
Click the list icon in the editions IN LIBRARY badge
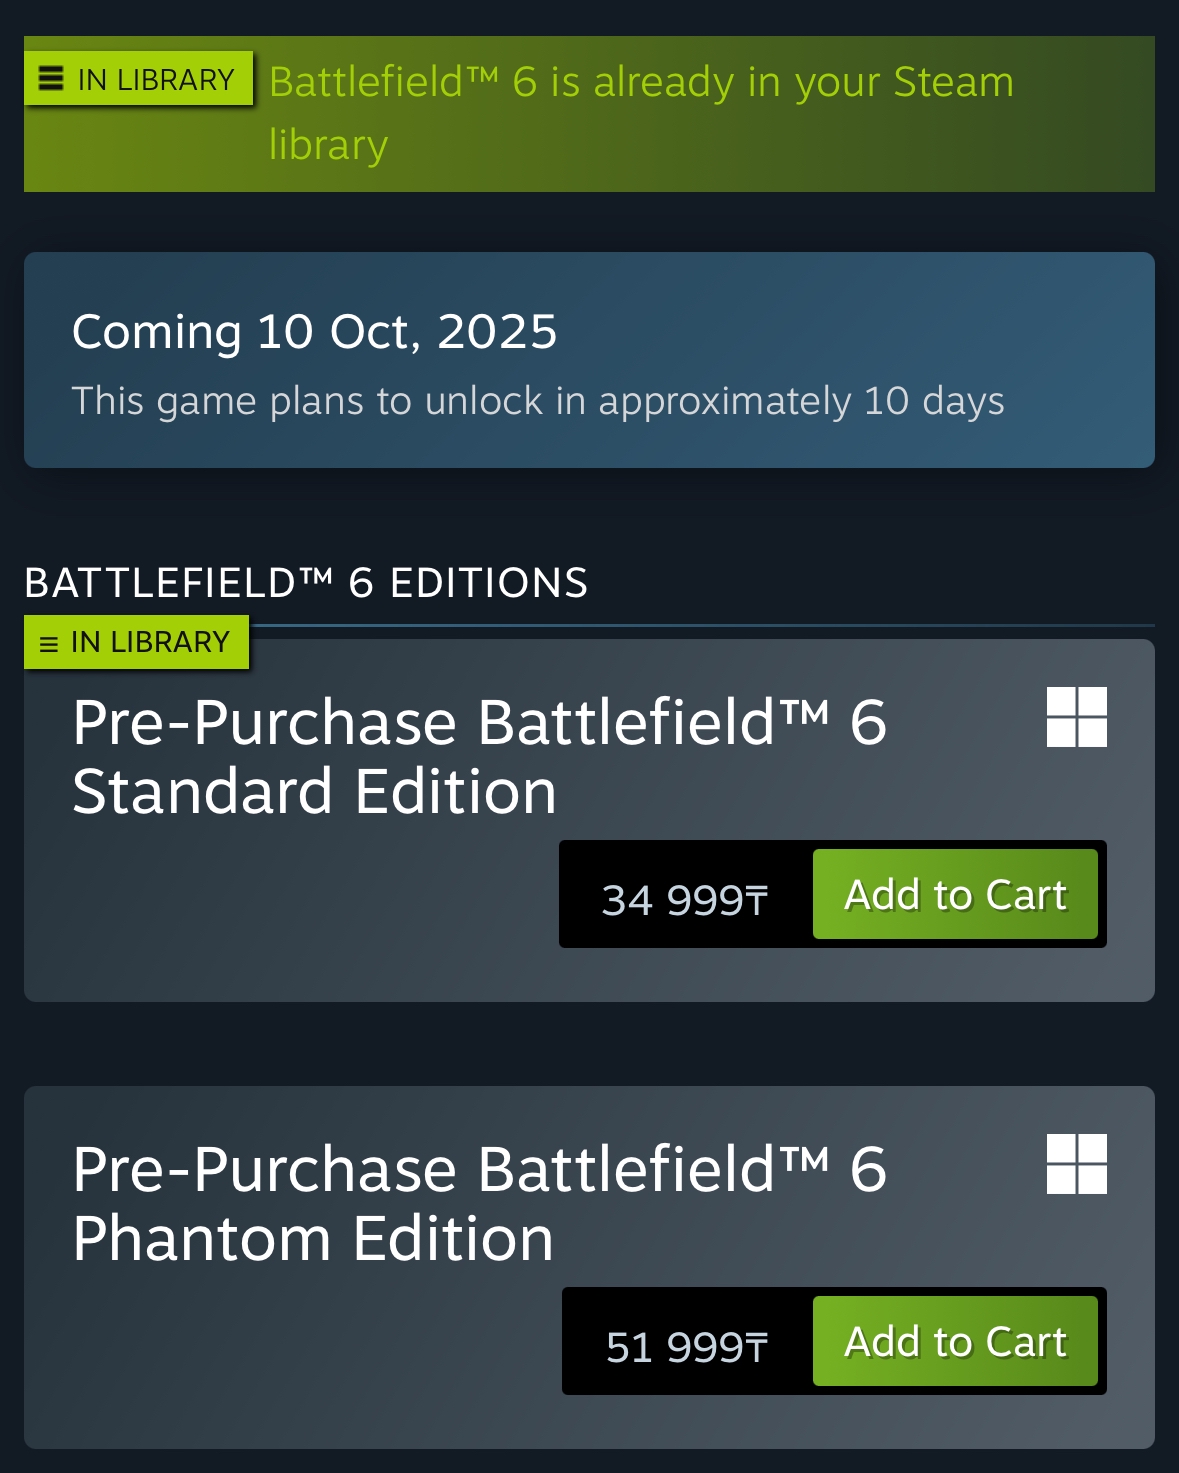(x=49, y=644)
